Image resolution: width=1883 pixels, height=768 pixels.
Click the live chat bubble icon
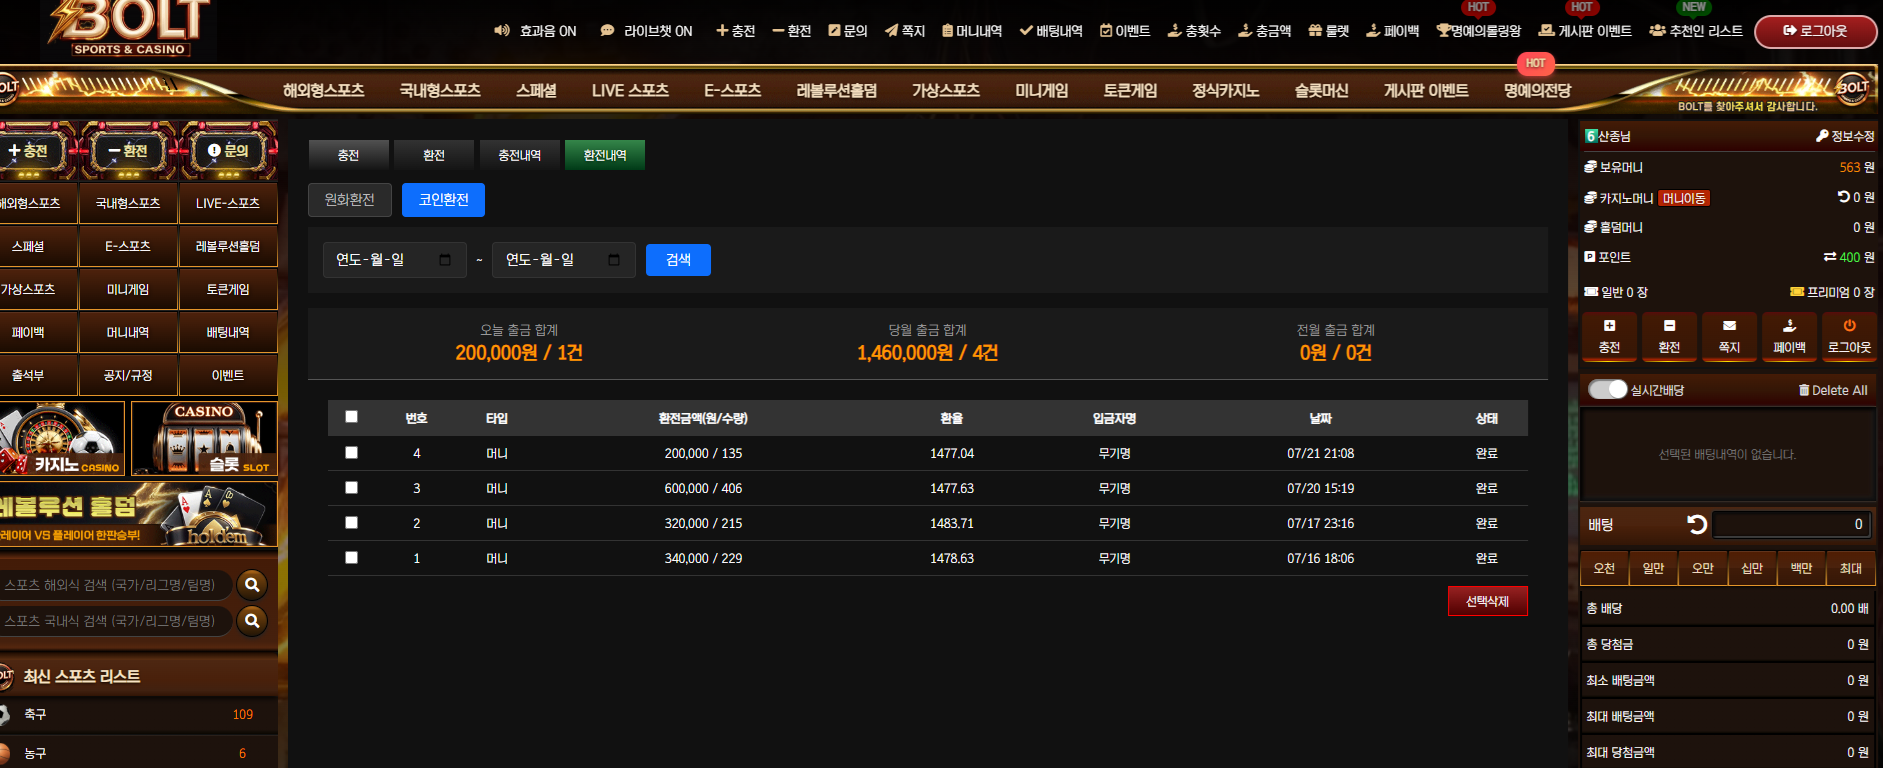[607, 31]
